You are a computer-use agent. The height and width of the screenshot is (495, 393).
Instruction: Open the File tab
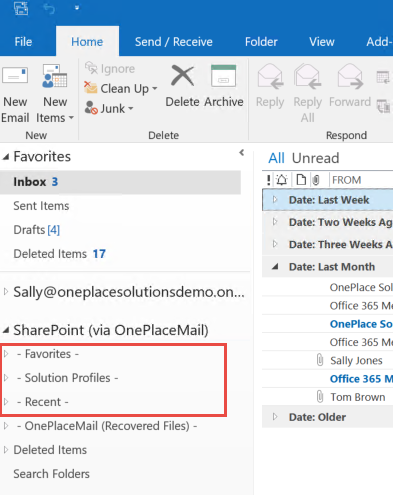coord(23,42)
